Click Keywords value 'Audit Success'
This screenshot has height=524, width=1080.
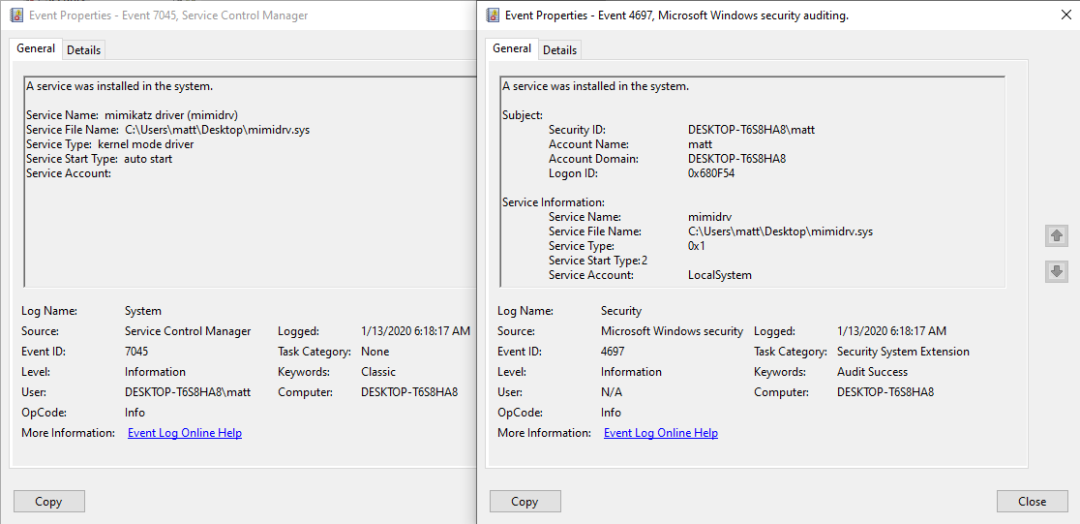872,372
